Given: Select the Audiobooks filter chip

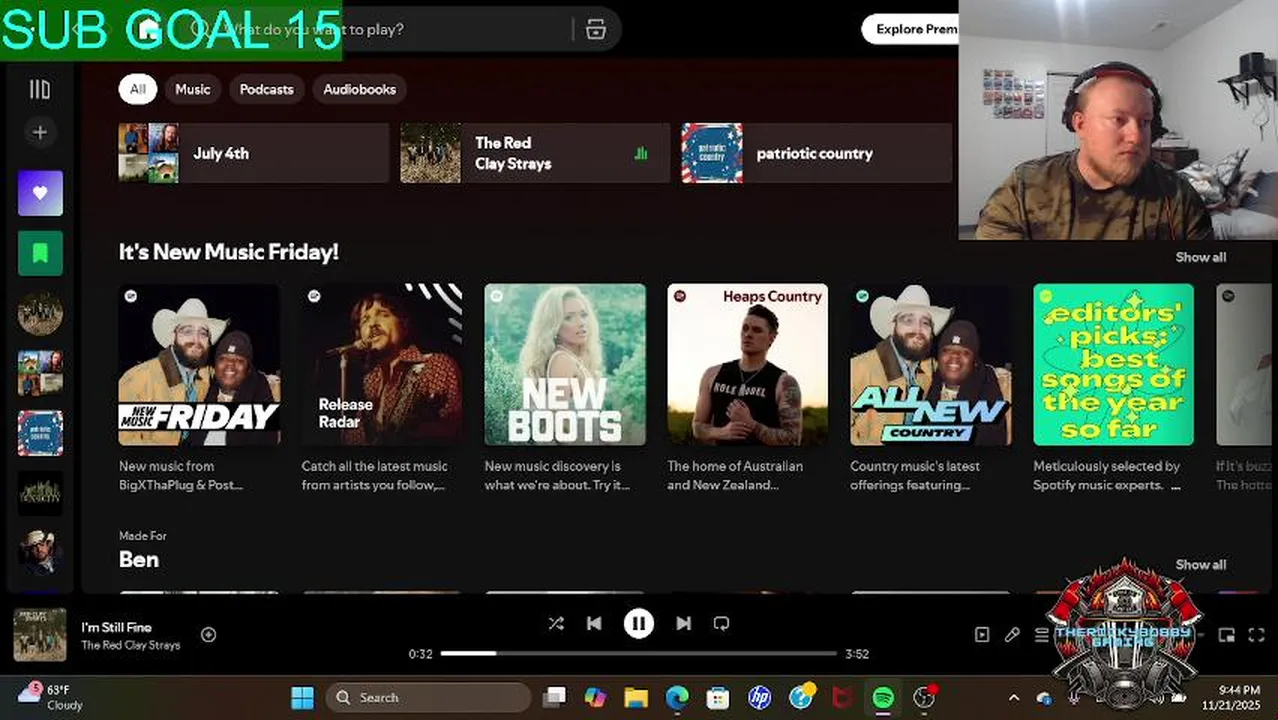Looking at the screenshot, I should [x=360, y=89].
